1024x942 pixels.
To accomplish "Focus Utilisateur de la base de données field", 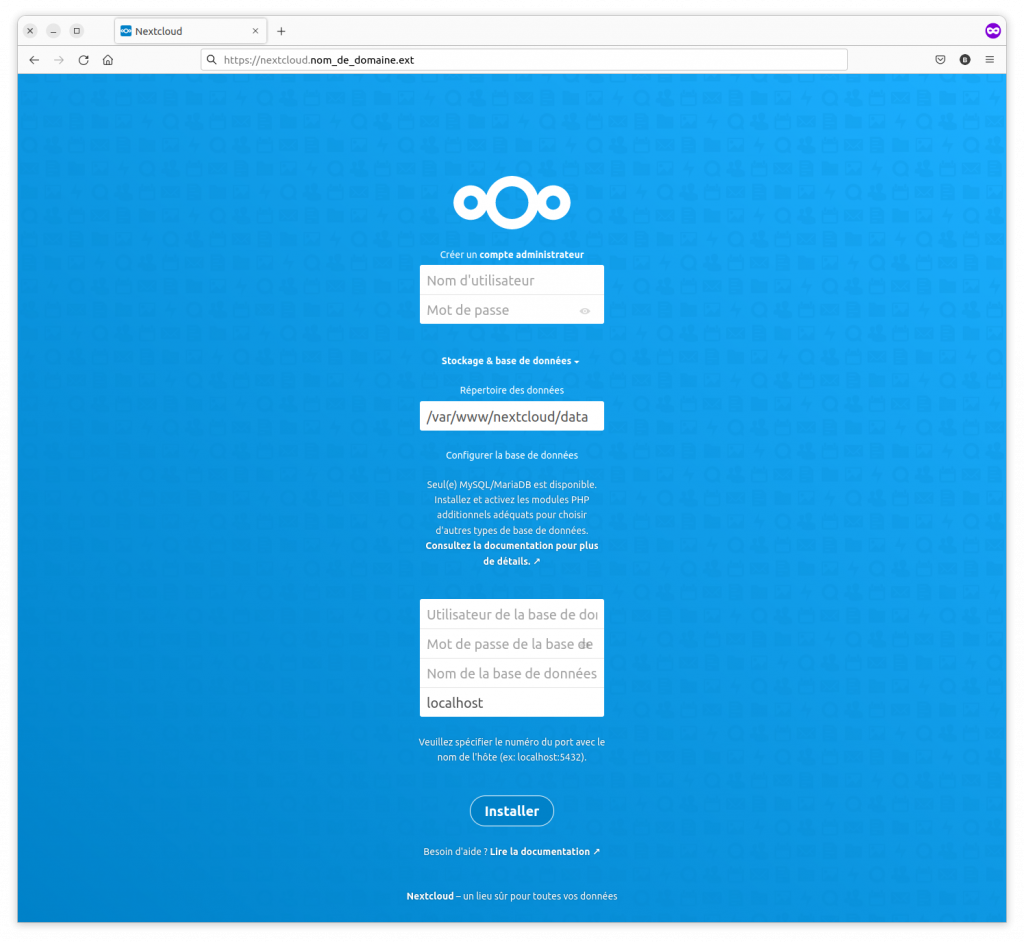I will pos(512,614).
